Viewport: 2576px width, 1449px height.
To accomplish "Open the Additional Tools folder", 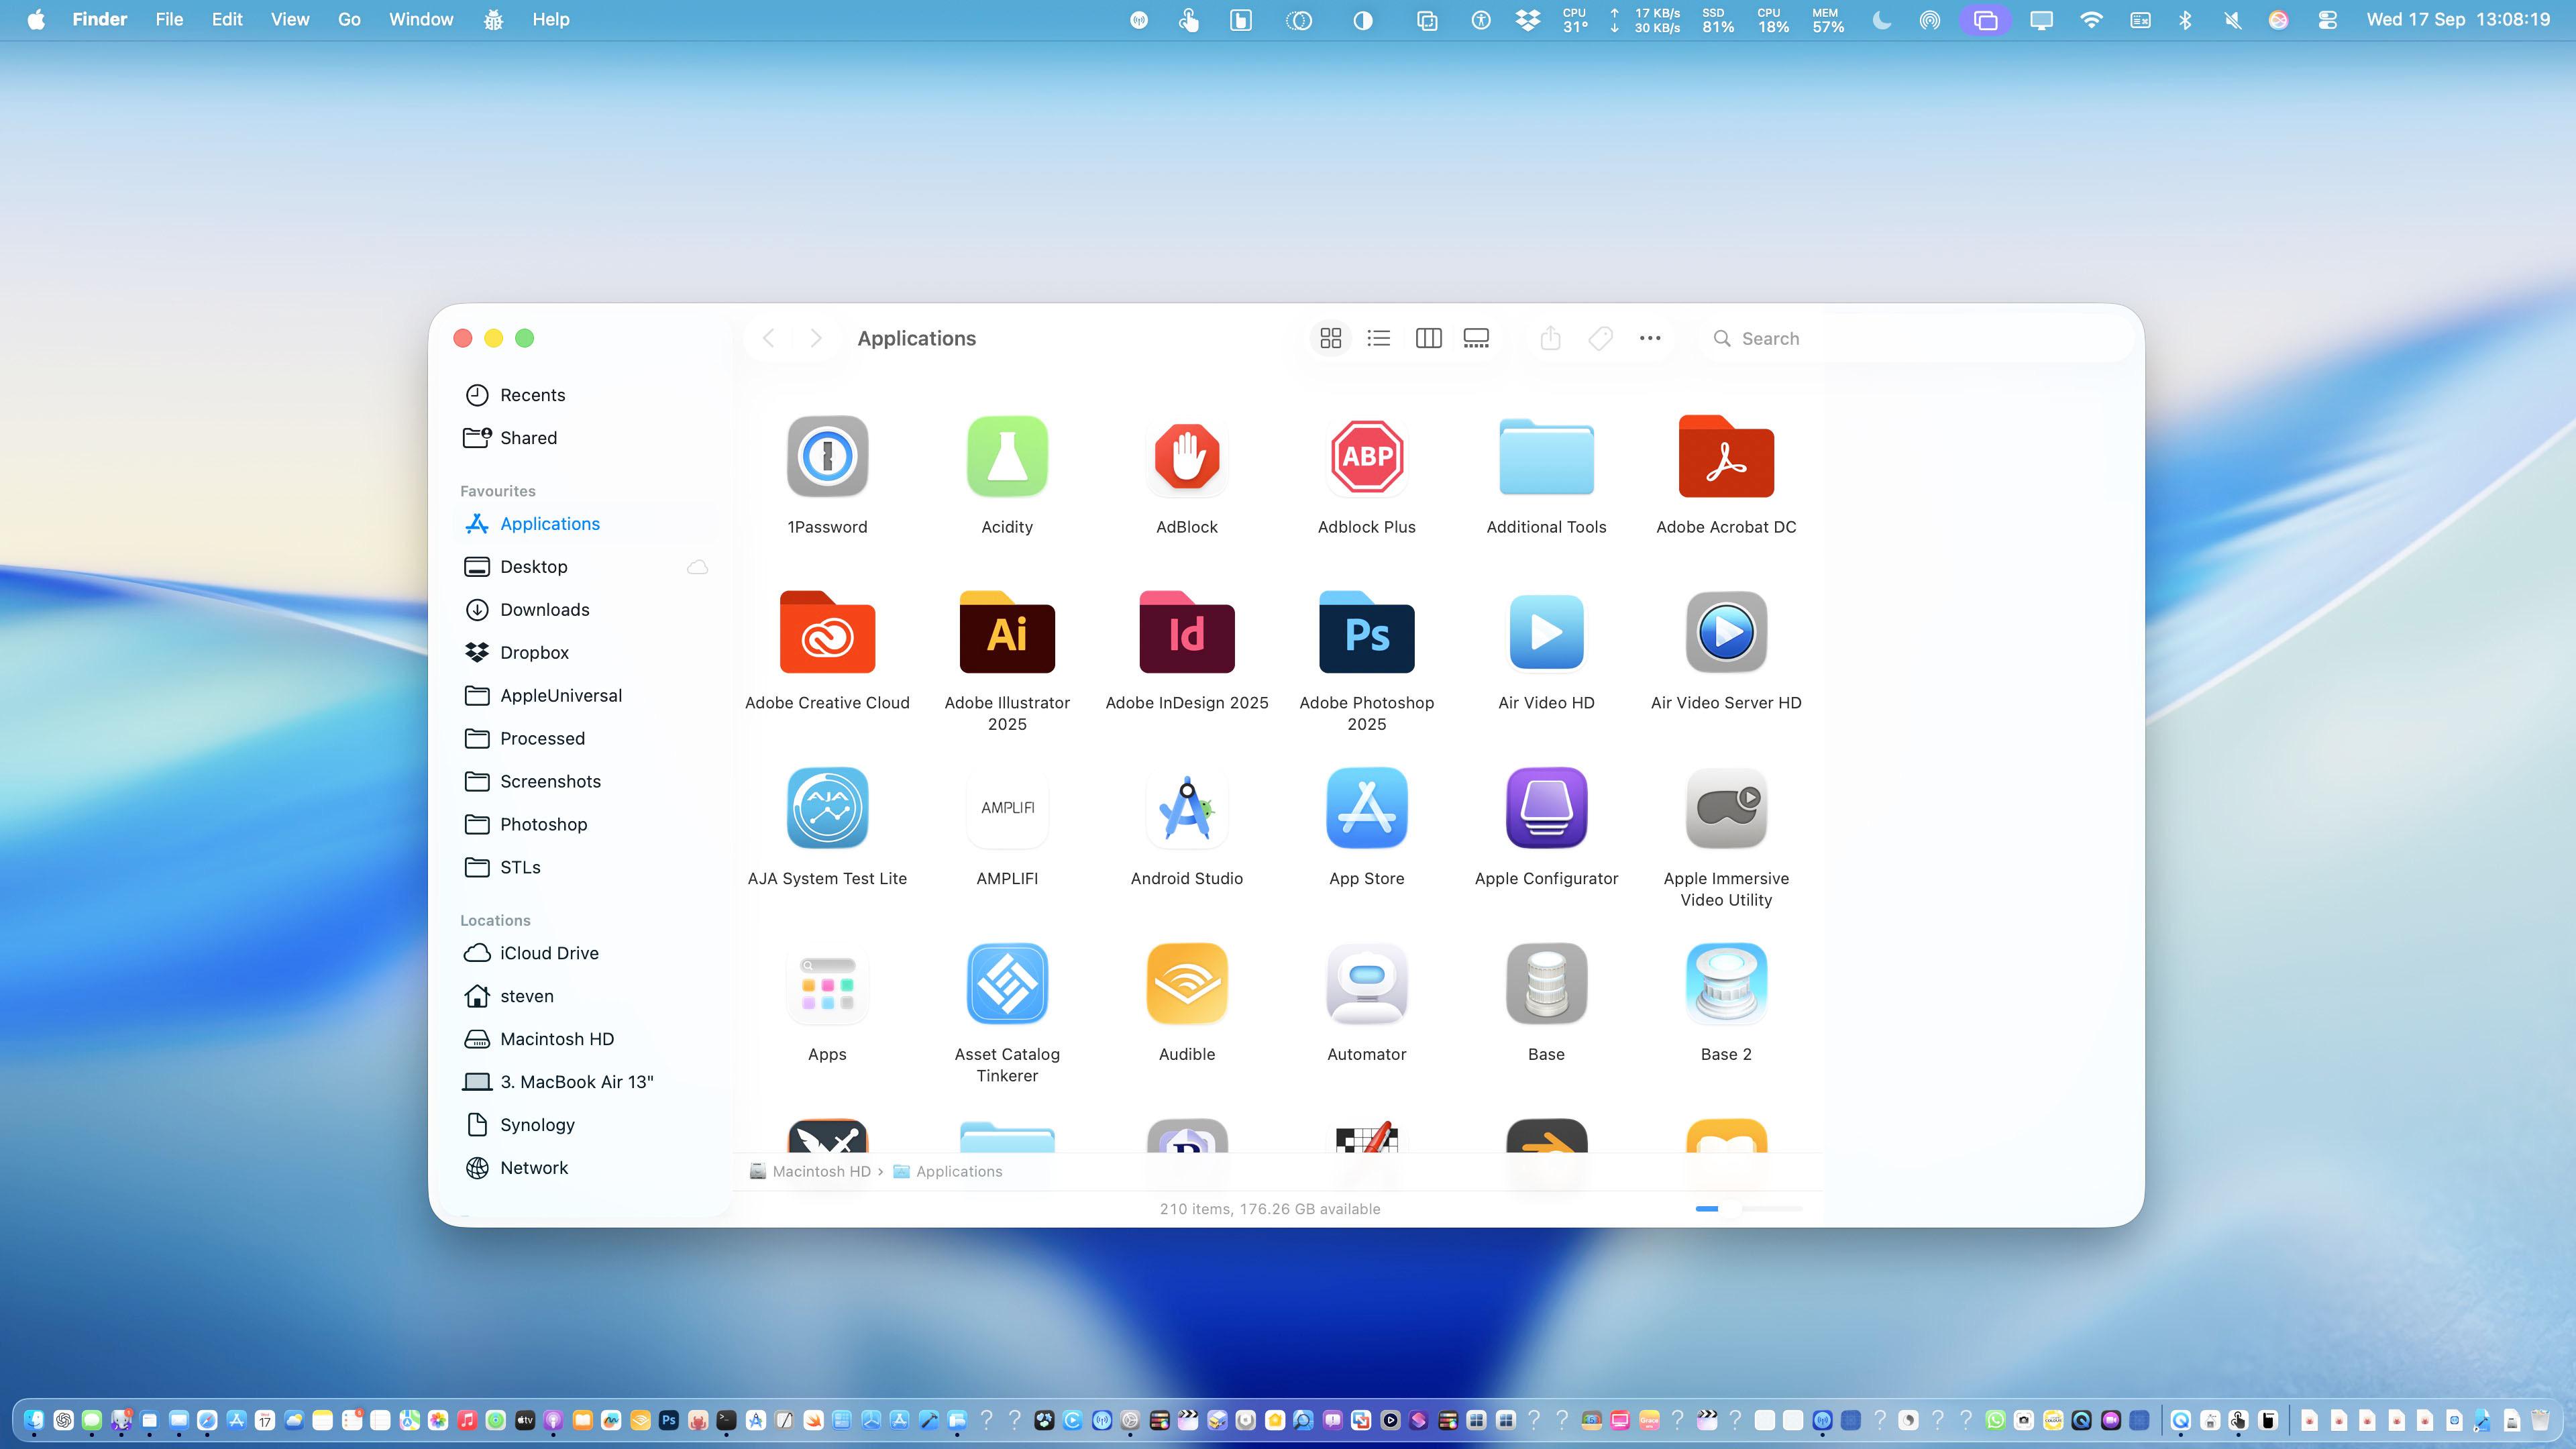I will (x=1546, y=456).
